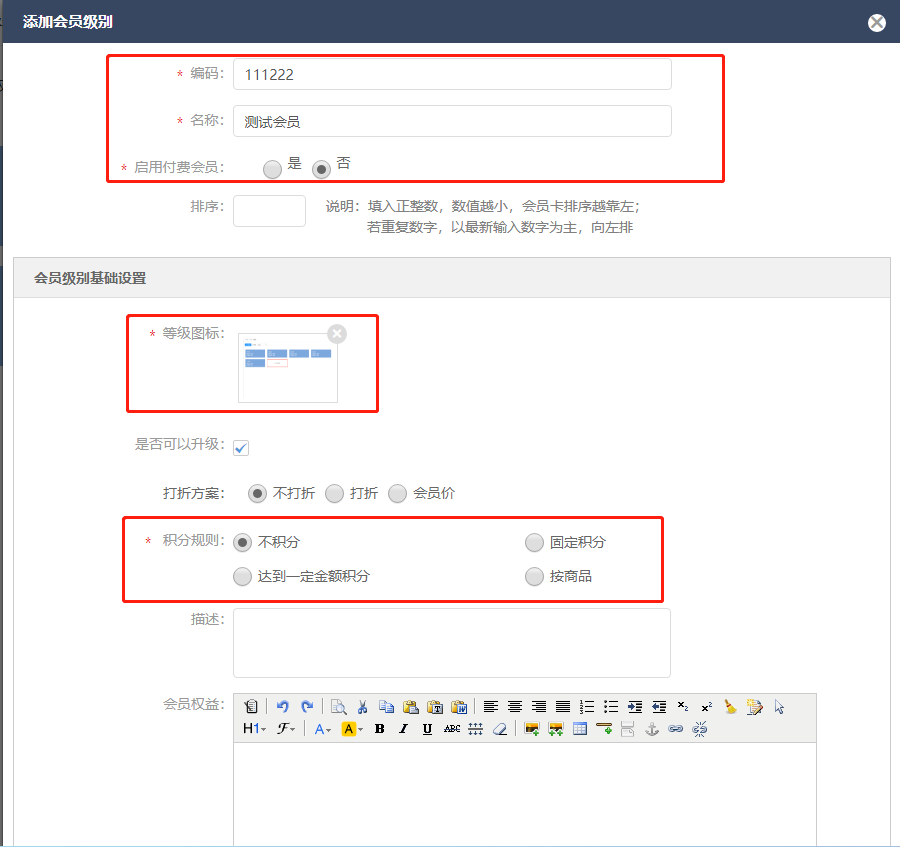Screen dimensions: 900x847
Task: Align text left in editor
Action: pos(491,706)
